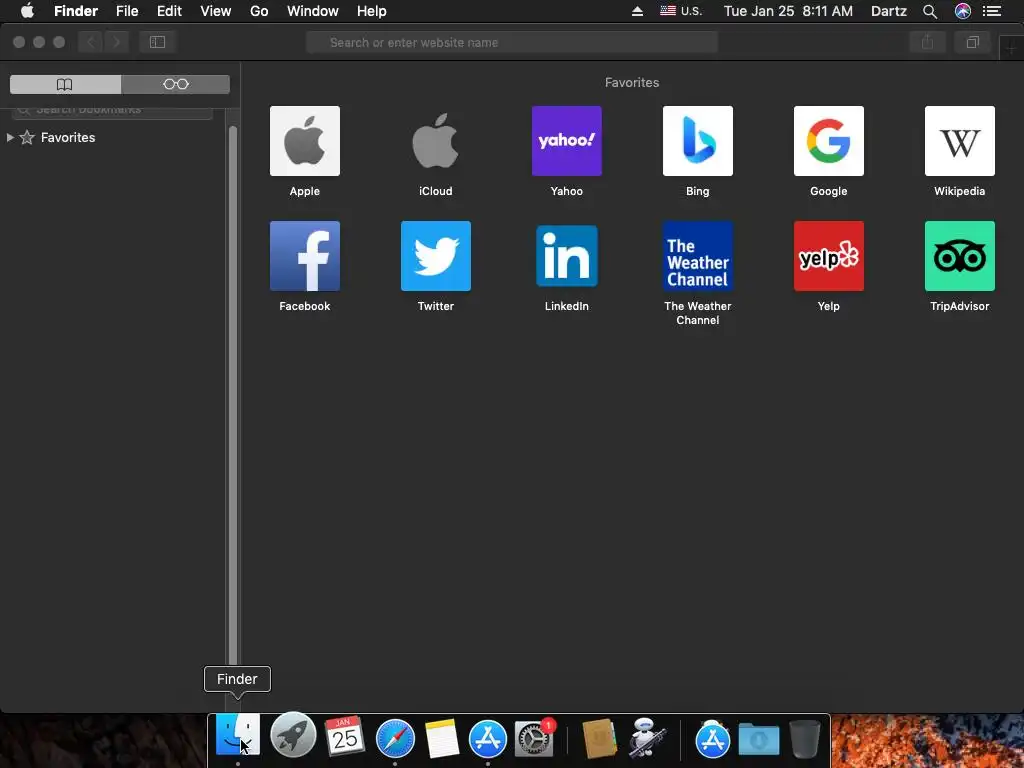Open the Trash in the Dock
1024x768 pixels.
pos(805,739)
